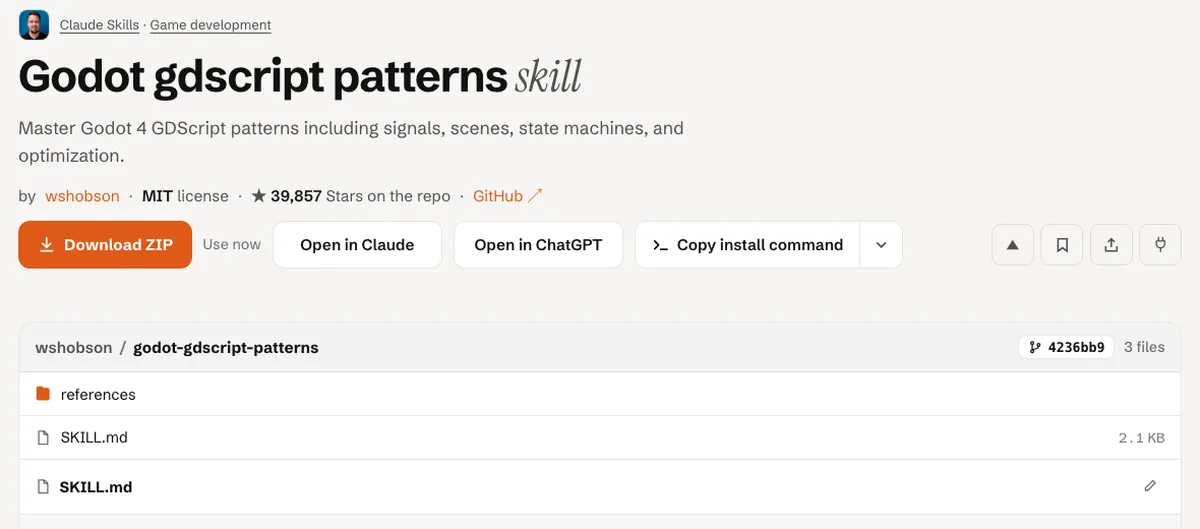Open the Claude Skills breadcrumb link
Screen dimensions: 1200x529
99,25
